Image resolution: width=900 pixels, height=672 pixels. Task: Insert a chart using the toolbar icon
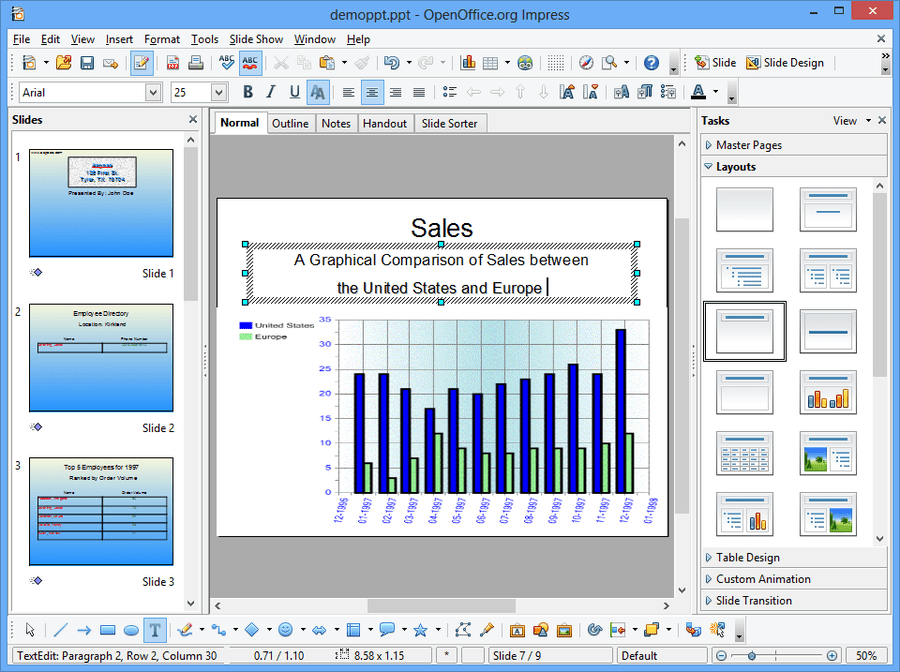(467, 63)
